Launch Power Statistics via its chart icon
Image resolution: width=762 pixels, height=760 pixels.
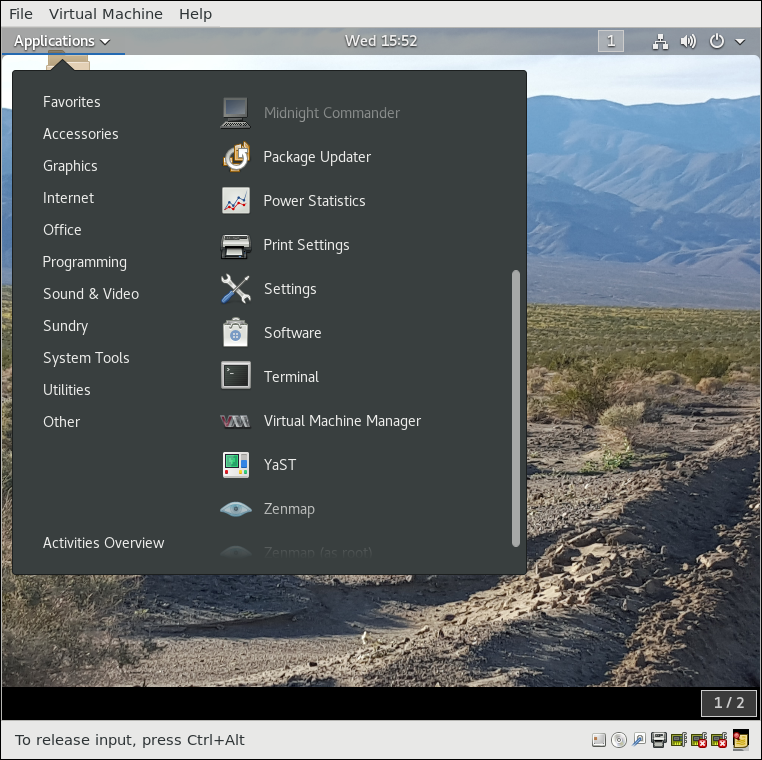pyautogui.click(x=236, y=201)
